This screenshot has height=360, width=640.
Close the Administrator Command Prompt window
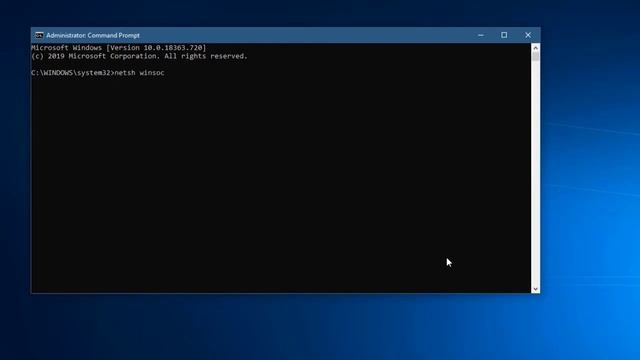tap(528, 36)
